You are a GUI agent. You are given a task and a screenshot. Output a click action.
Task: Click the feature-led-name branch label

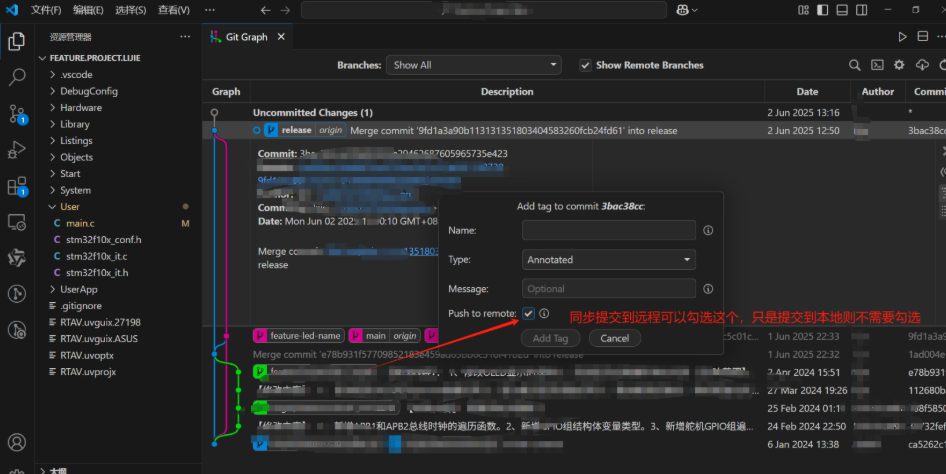coord(298,336)
